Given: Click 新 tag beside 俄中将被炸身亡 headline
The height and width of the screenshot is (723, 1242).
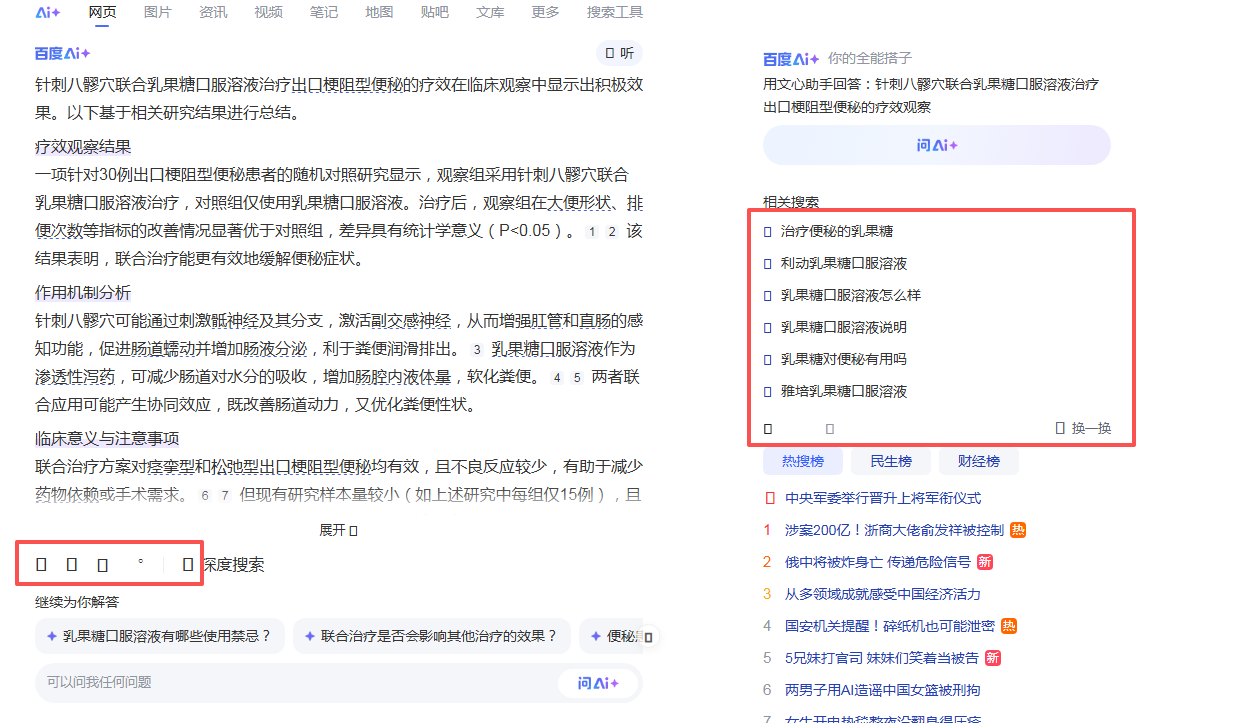Looking at the screenshot, I should click(985, 562).
